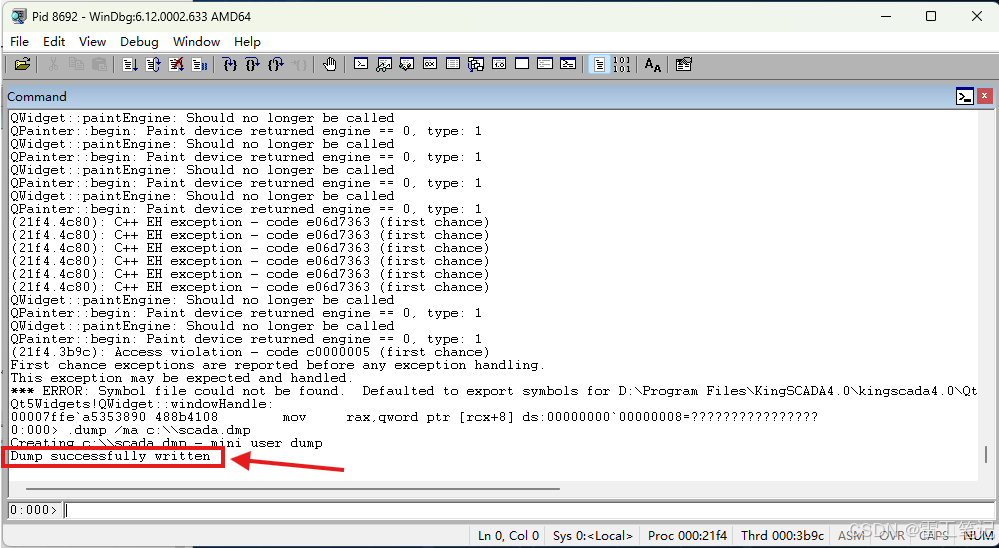Click 'First chance exceptions are reported' line
Screen dimensions: 999x548
(x=278, y=365)
